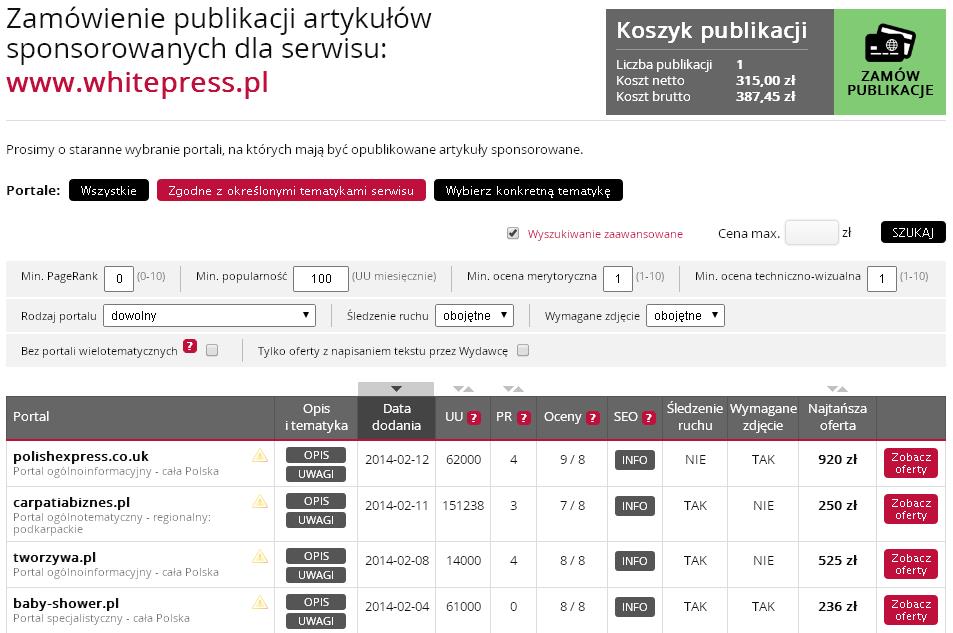Screen dimensions: 953x633
Task: Click the Data dodania column header
Action: pos(396,417)
